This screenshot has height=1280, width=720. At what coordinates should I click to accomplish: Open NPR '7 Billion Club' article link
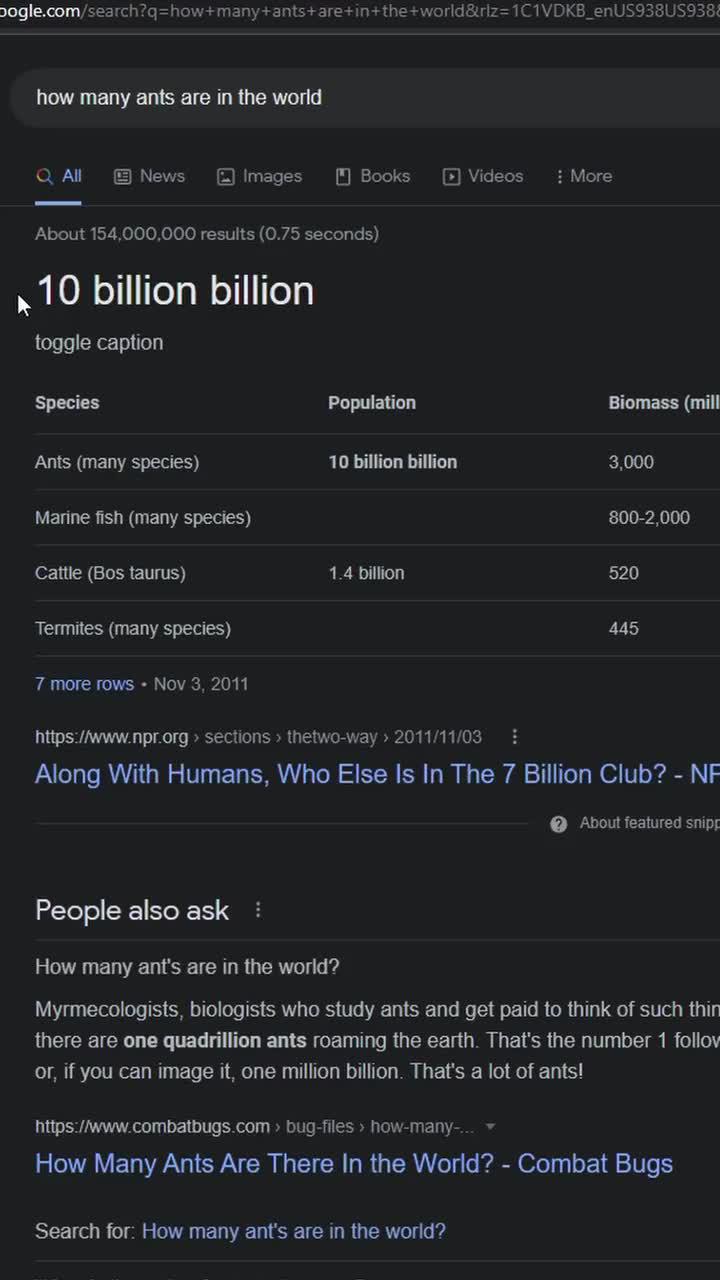click(x=376, y=774)
